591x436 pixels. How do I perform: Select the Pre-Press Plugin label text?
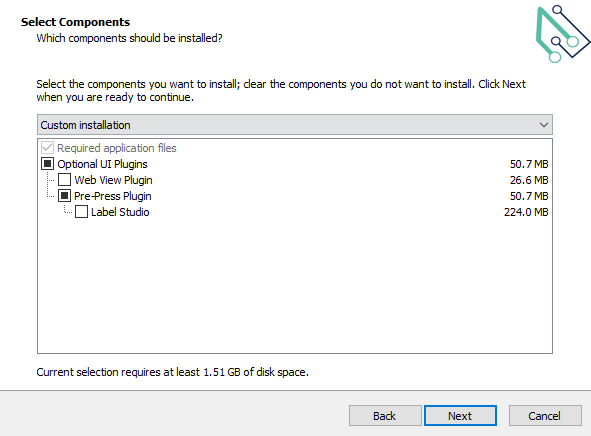click(113, 196)
